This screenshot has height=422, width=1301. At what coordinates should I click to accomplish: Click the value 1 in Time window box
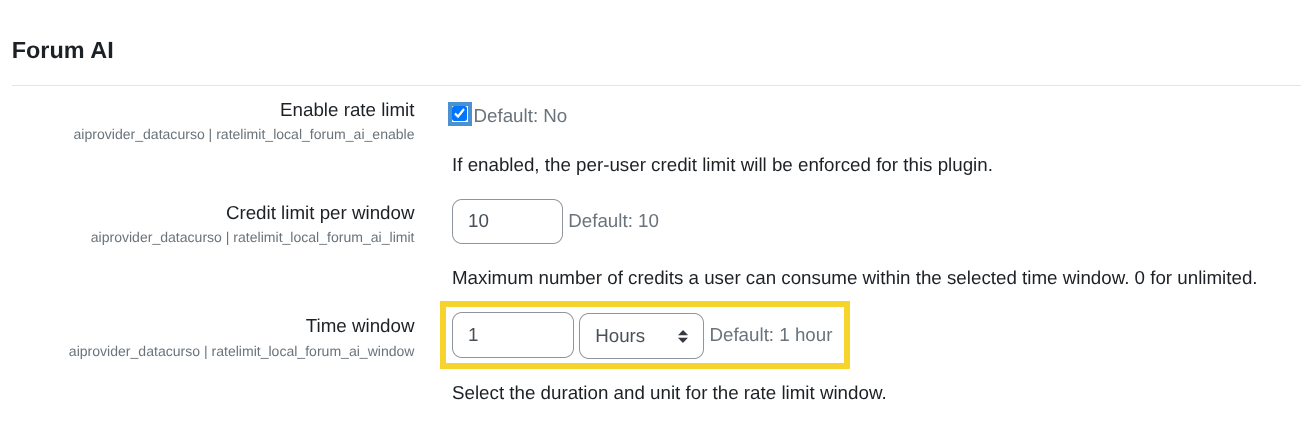click(473, 336)
